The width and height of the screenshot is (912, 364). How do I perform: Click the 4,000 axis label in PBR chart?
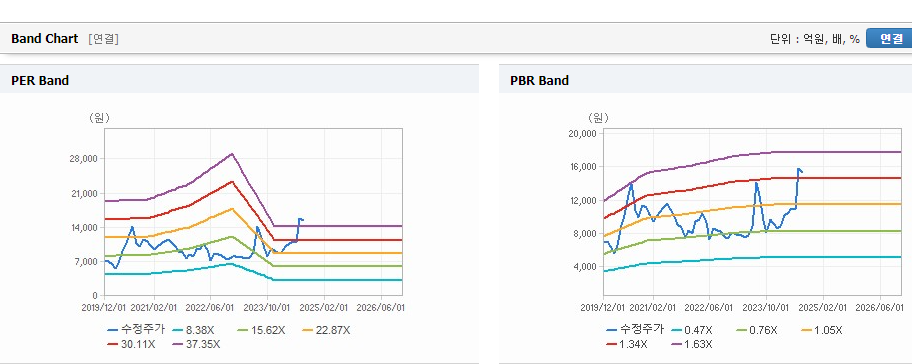click(x=585, y=267)
